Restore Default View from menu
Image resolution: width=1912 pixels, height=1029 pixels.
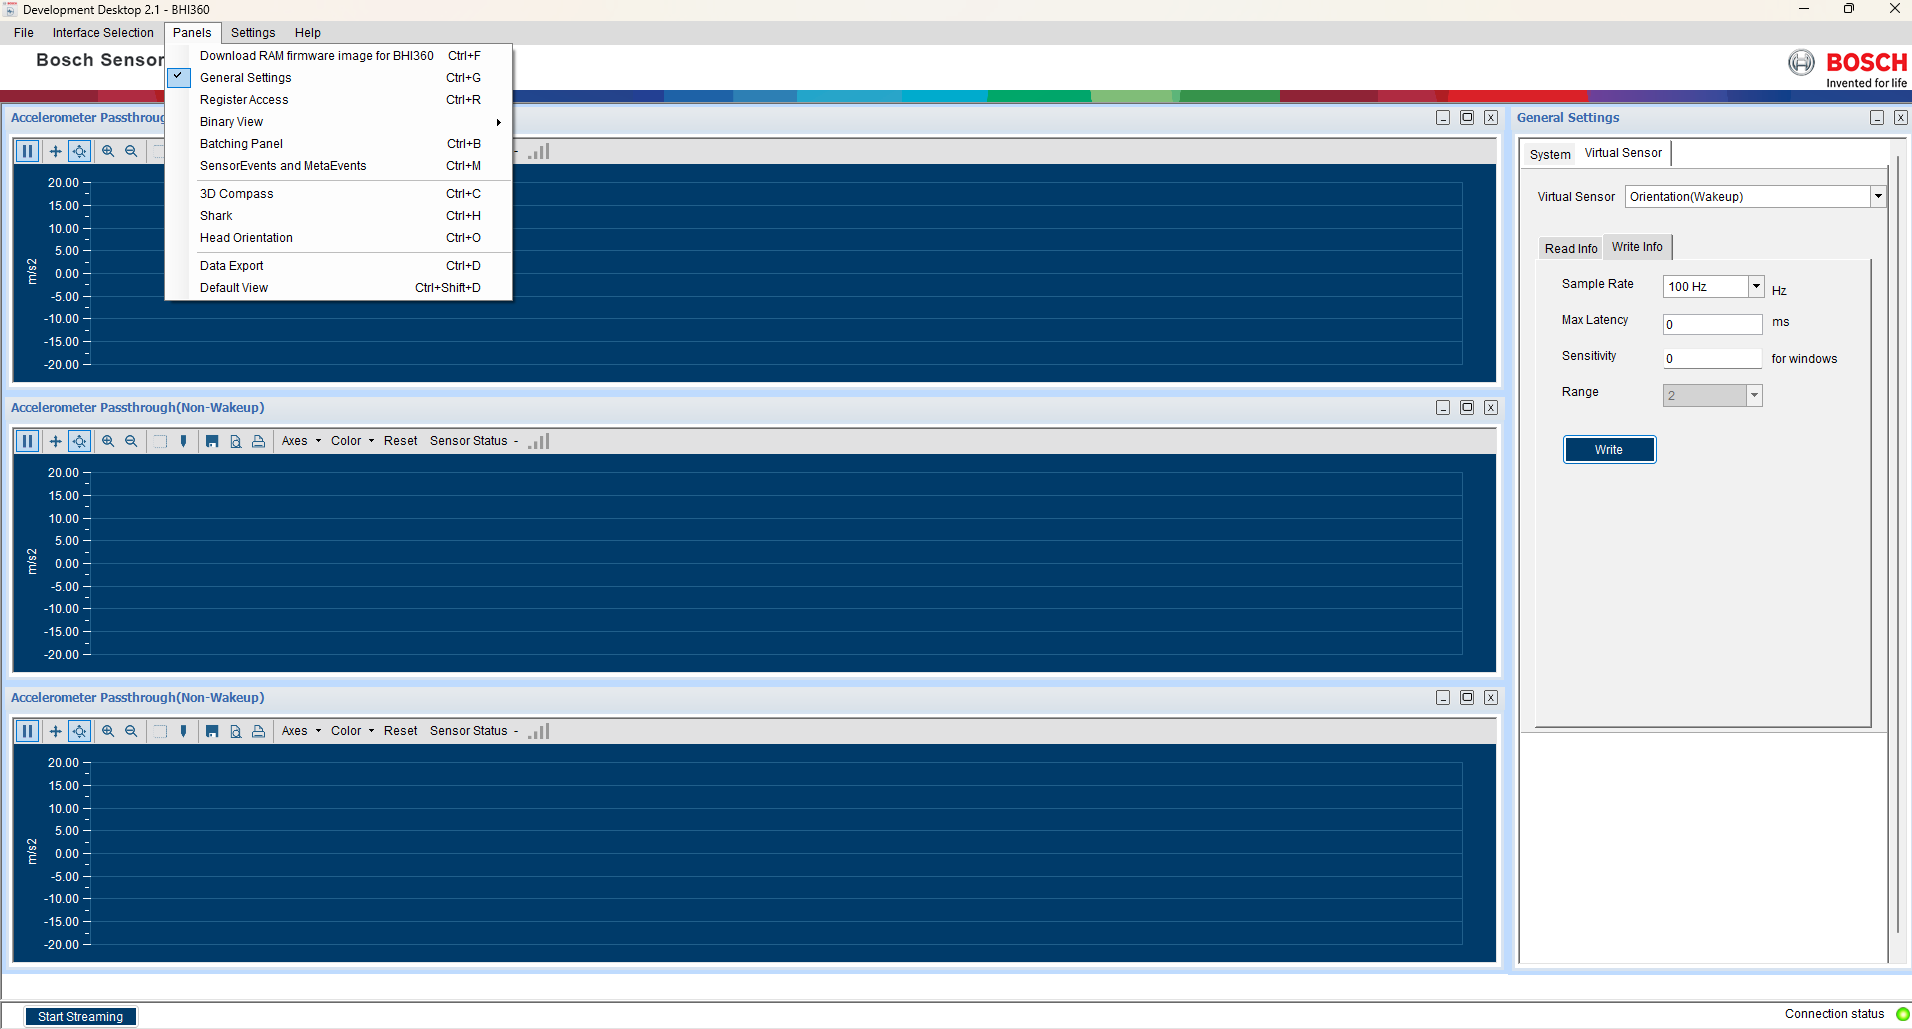339,288
